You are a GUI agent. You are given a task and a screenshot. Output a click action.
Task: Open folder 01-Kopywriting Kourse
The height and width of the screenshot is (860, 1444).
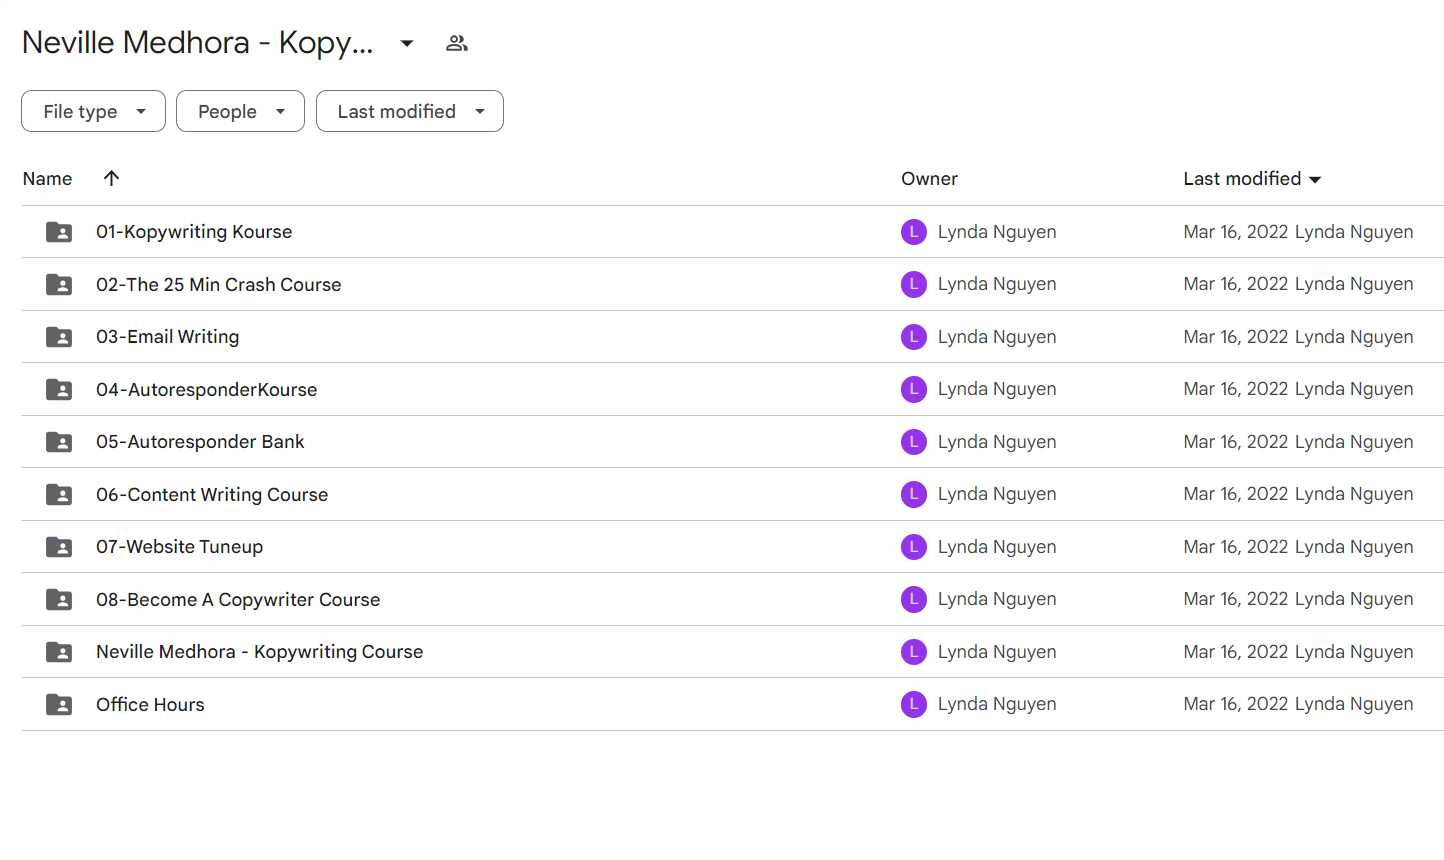coord(194,232)
